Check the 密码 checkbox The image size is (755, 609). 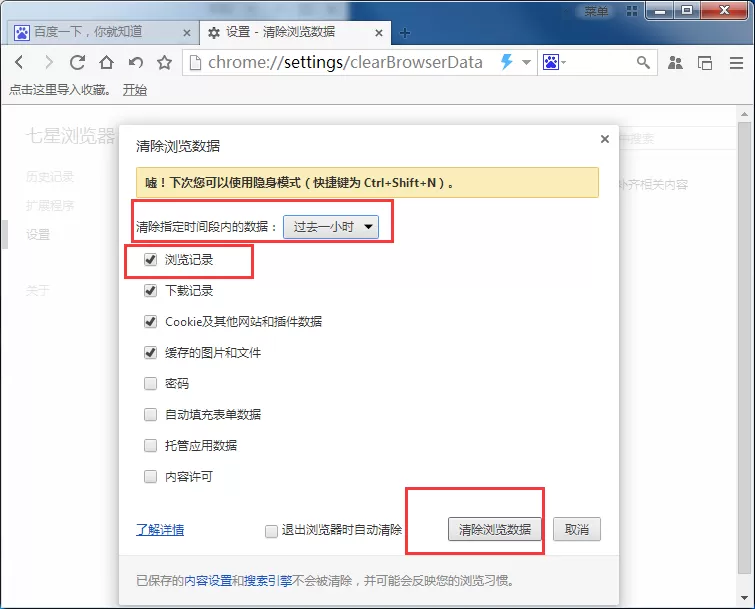pyautogui.click(x=150, y=383)
